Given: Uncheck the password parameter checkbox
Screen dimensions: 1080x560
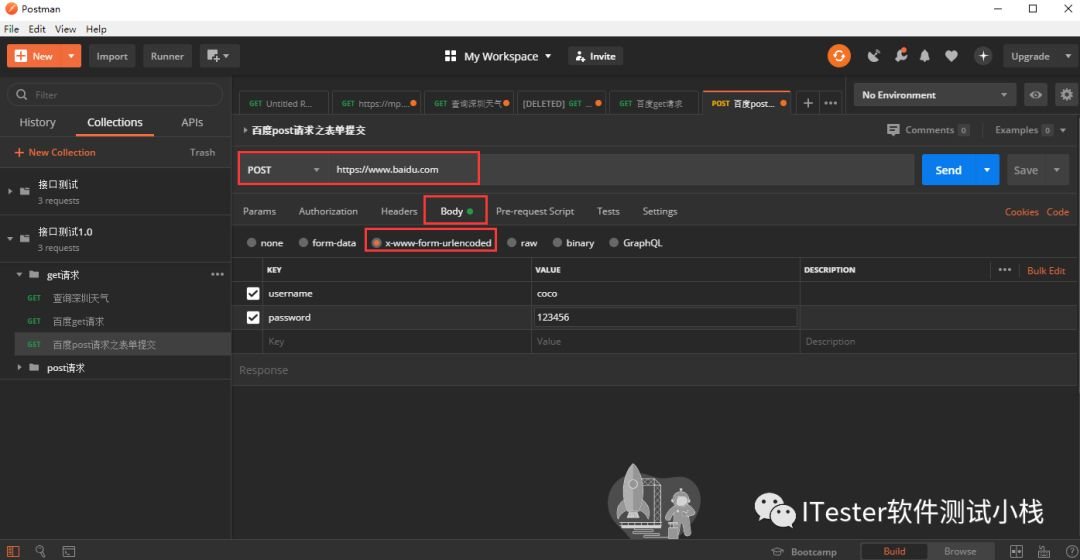Looking at the screenshot, I should [x=253, y=318].
